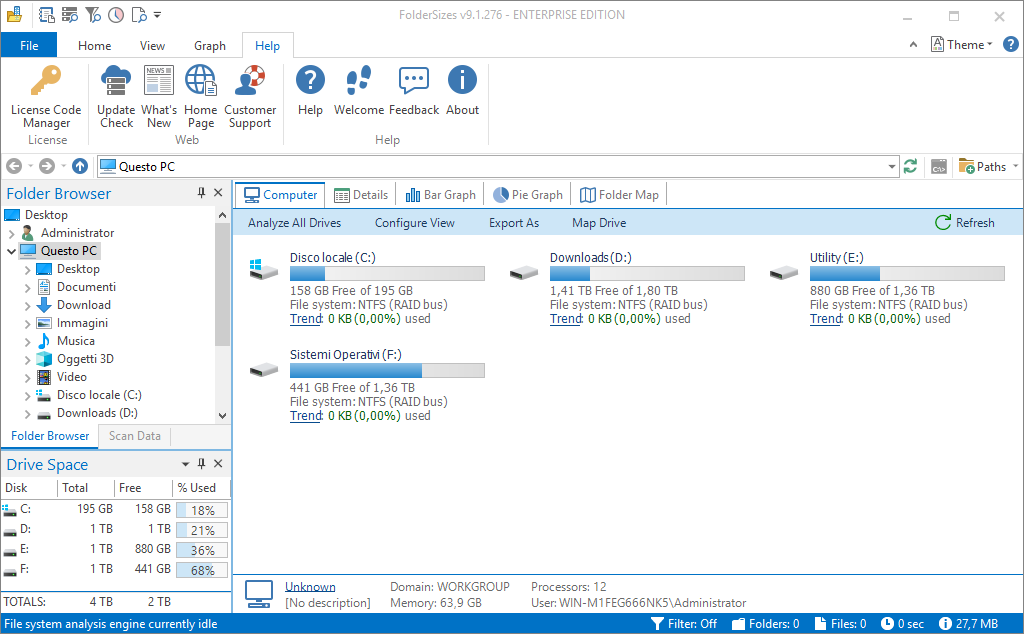Expand the Administrator tree node
Image resolution: width=1024 pixels, height=634 pixels.
11,233
